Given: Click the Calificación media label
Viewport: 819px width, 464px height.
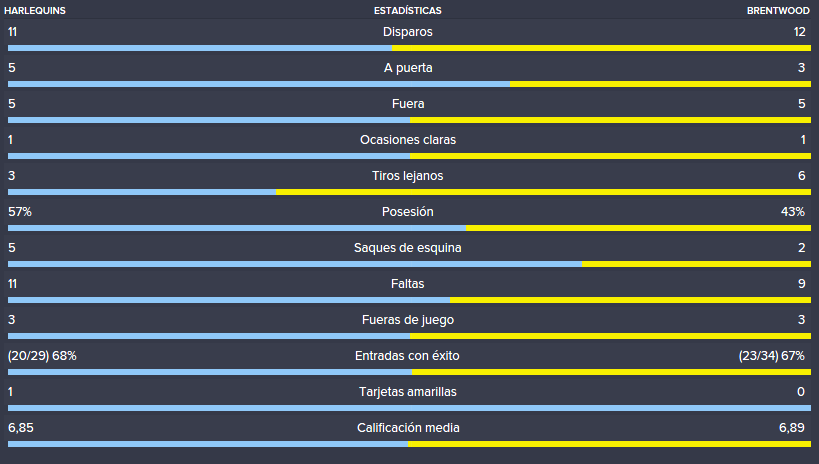Looking at the screenshot, I should [x=408, y=428].
